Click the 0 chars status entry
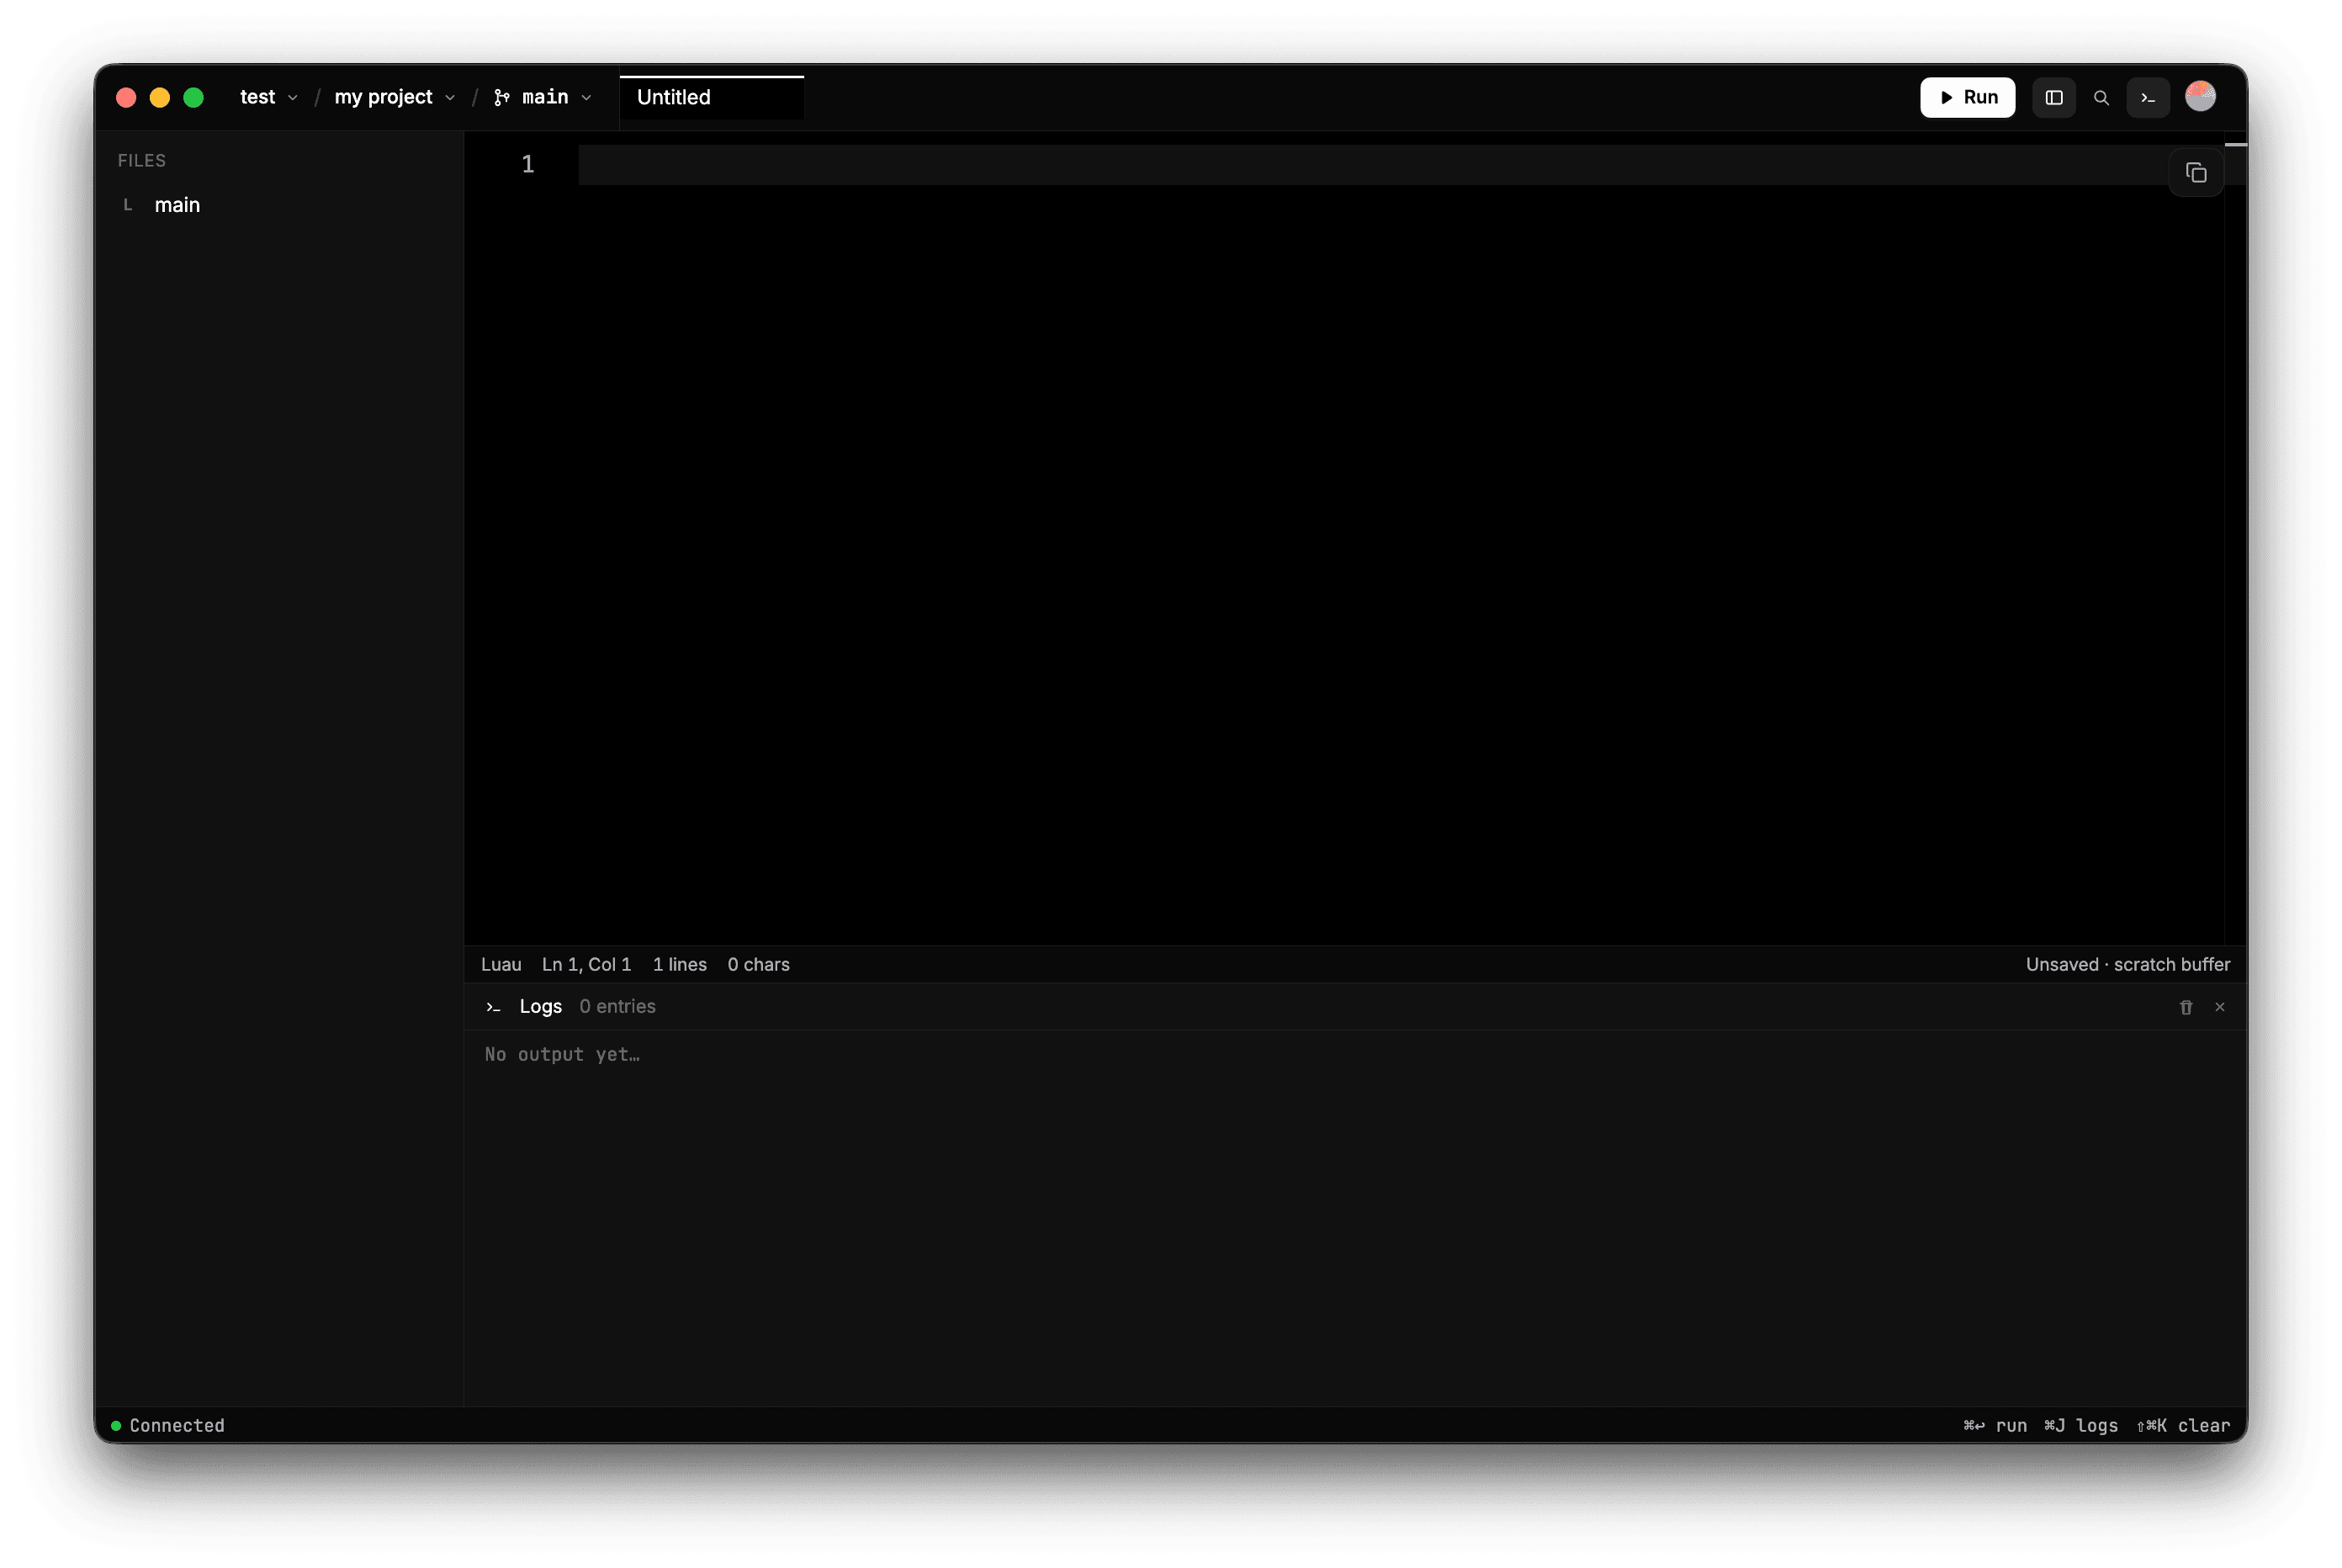2342x1568 pixels. tap(758, 964)
